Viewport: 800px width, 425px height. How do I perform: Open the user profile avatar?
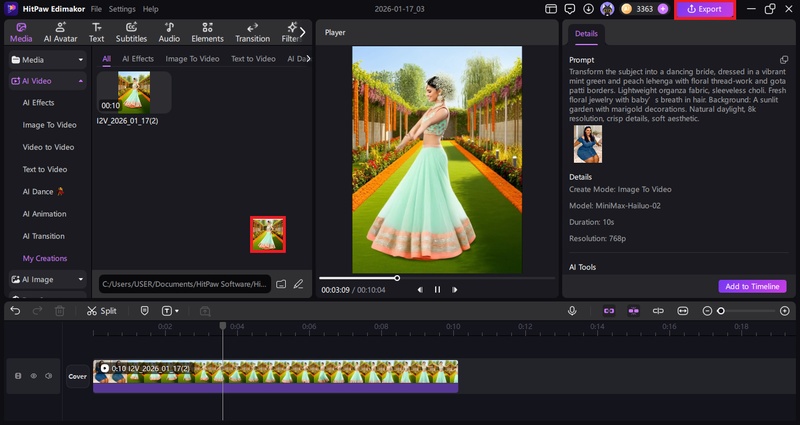tap(607, 9)
